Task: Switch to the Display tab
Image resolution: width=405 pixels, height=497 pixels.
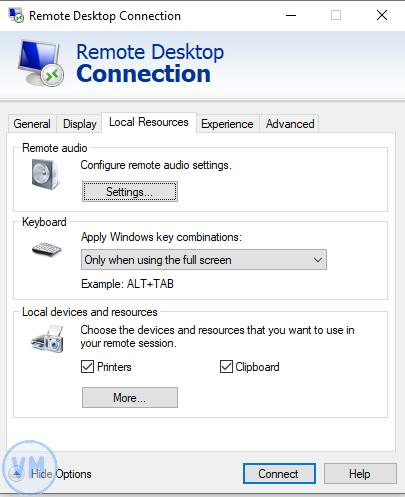Action: [x=80, y=124]
